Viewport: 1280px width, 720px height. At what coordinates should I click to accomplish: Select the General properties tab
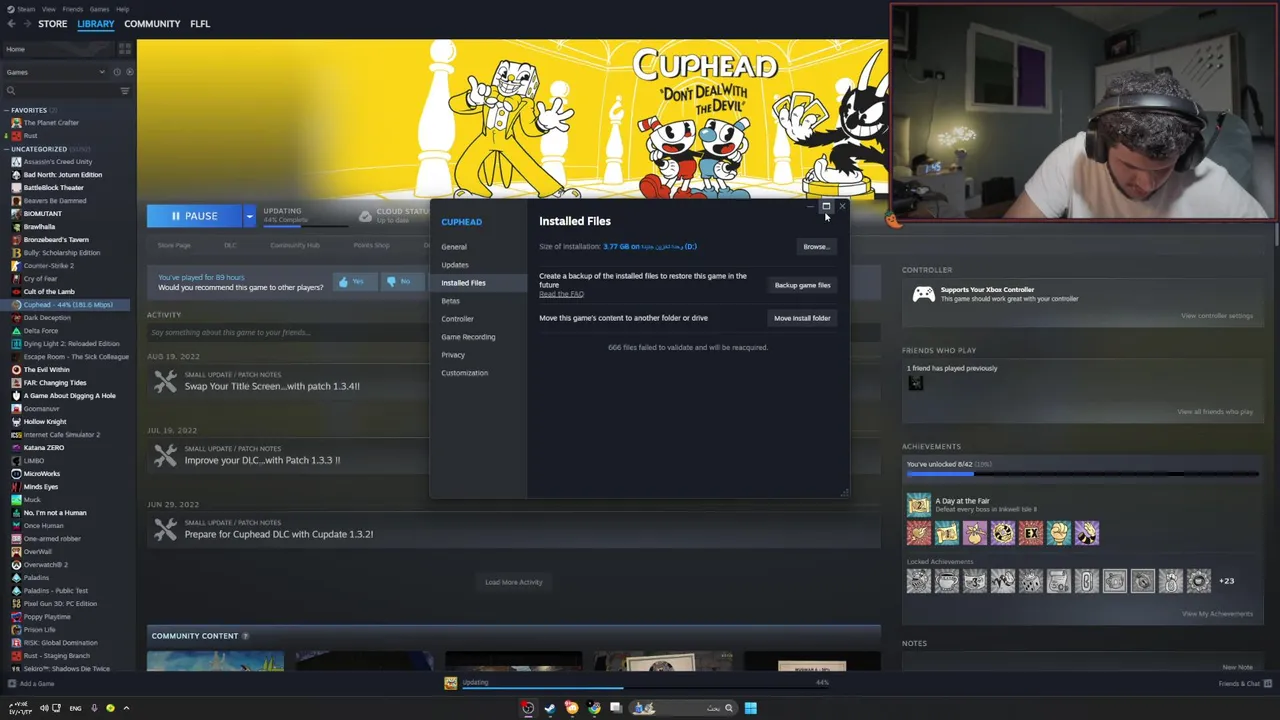pyautogui.click(x=478, y=247)
